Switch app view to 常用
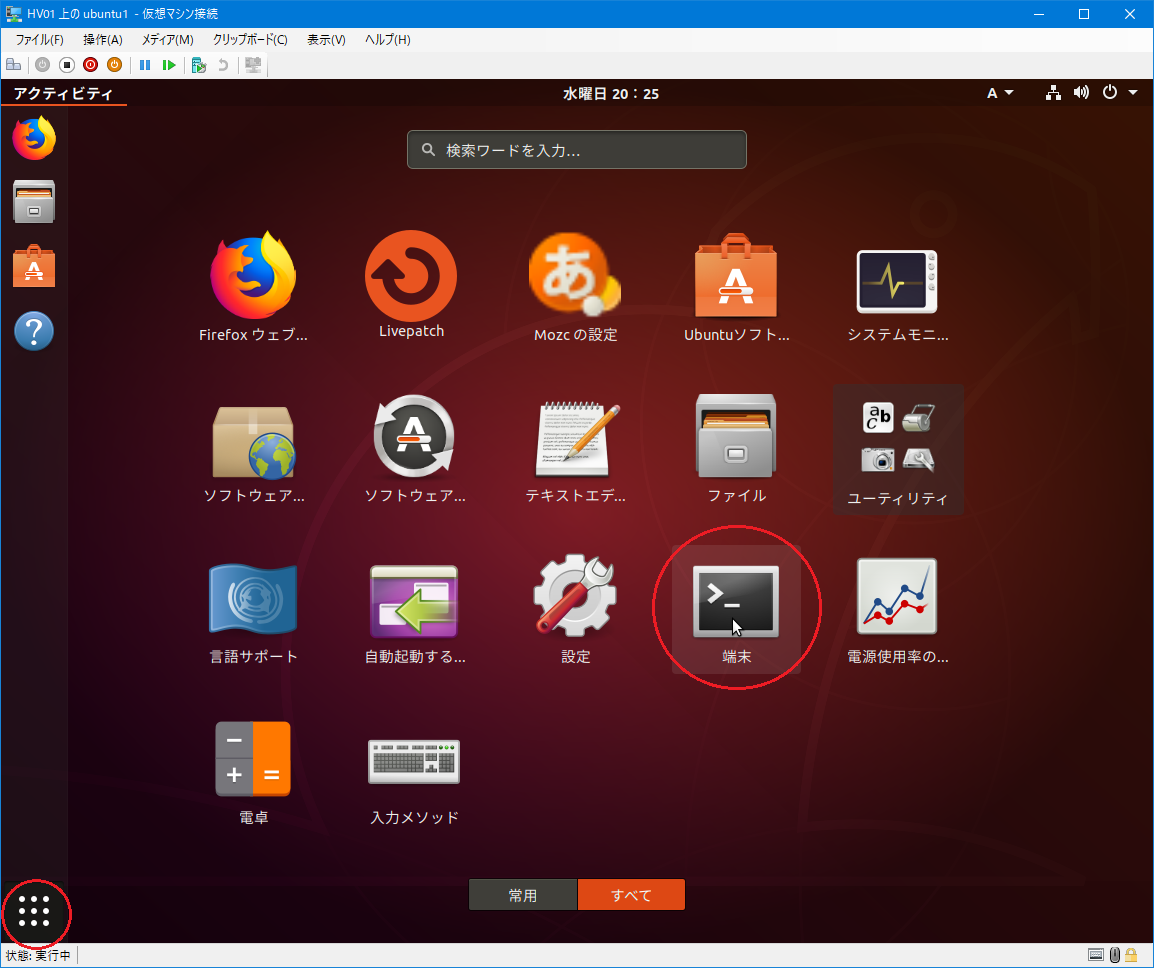This screenshot has width=1154, height=968. pos(522,895)
